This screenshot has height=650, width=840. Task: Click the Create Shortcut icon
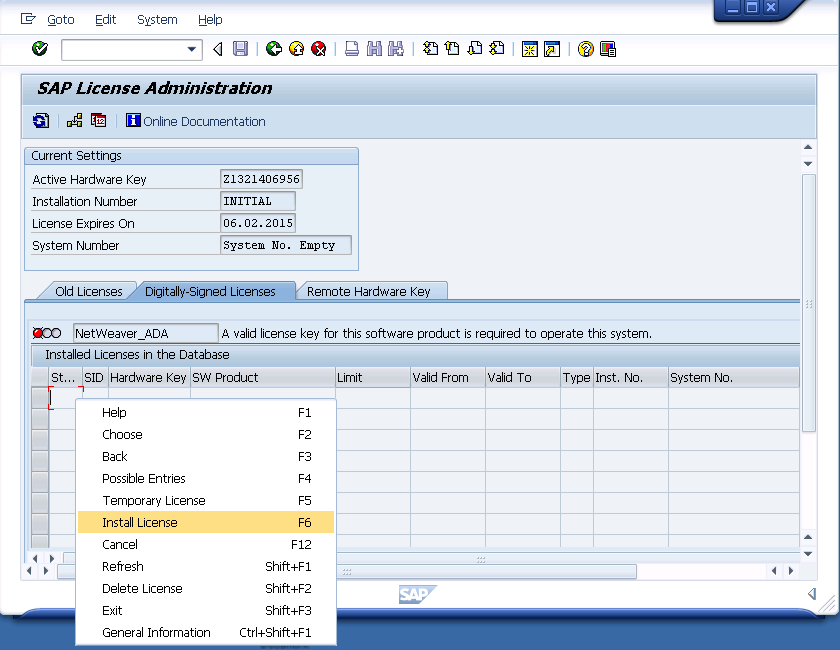pos(552,49)
